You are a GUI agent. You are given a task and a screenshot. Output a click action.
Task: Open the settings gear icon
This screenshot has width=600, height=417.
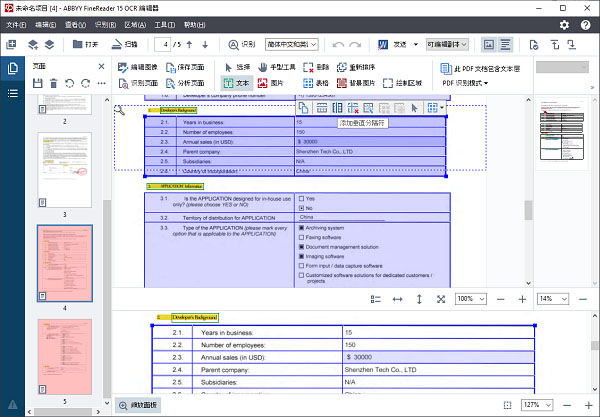pyautogui.click(x=564, y=24)
